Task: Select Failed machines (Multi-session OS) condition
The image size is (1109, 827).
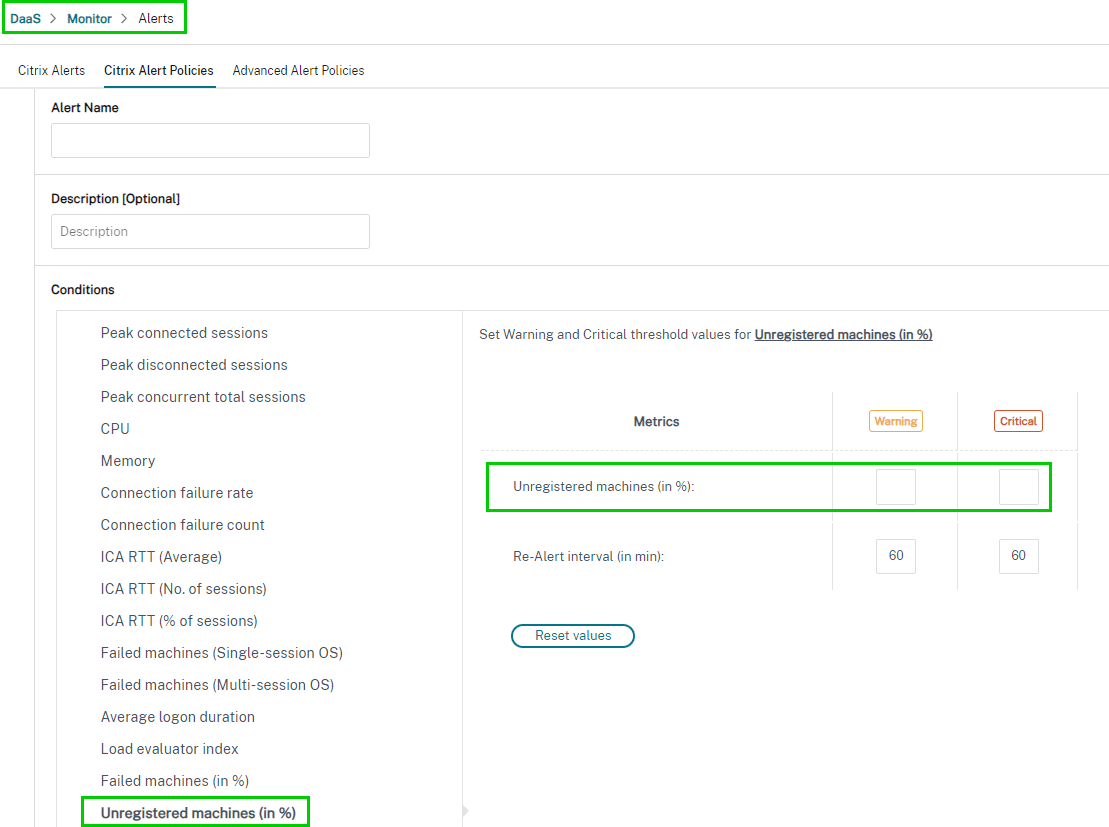Action: 217,684
